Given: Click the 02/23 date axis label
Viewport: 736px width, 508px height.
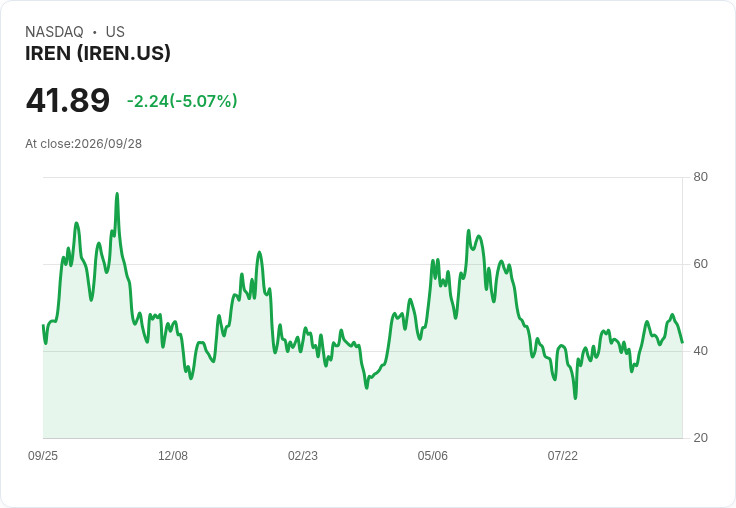Looking at the screenshot, I should pos(303,455).
